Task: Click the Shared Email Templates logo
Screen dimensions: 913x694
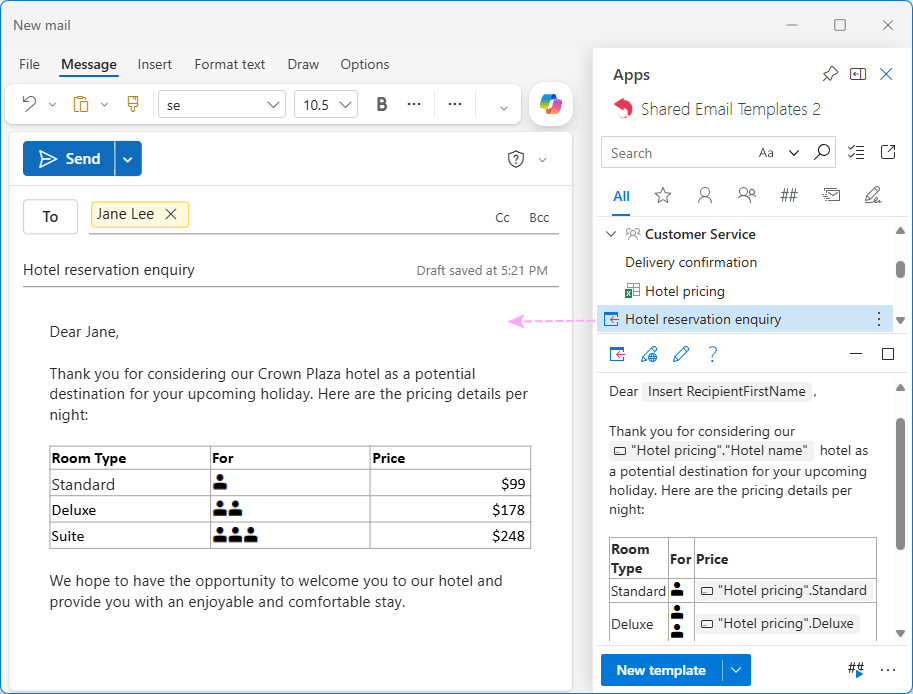Action: (x=623, y=108)
